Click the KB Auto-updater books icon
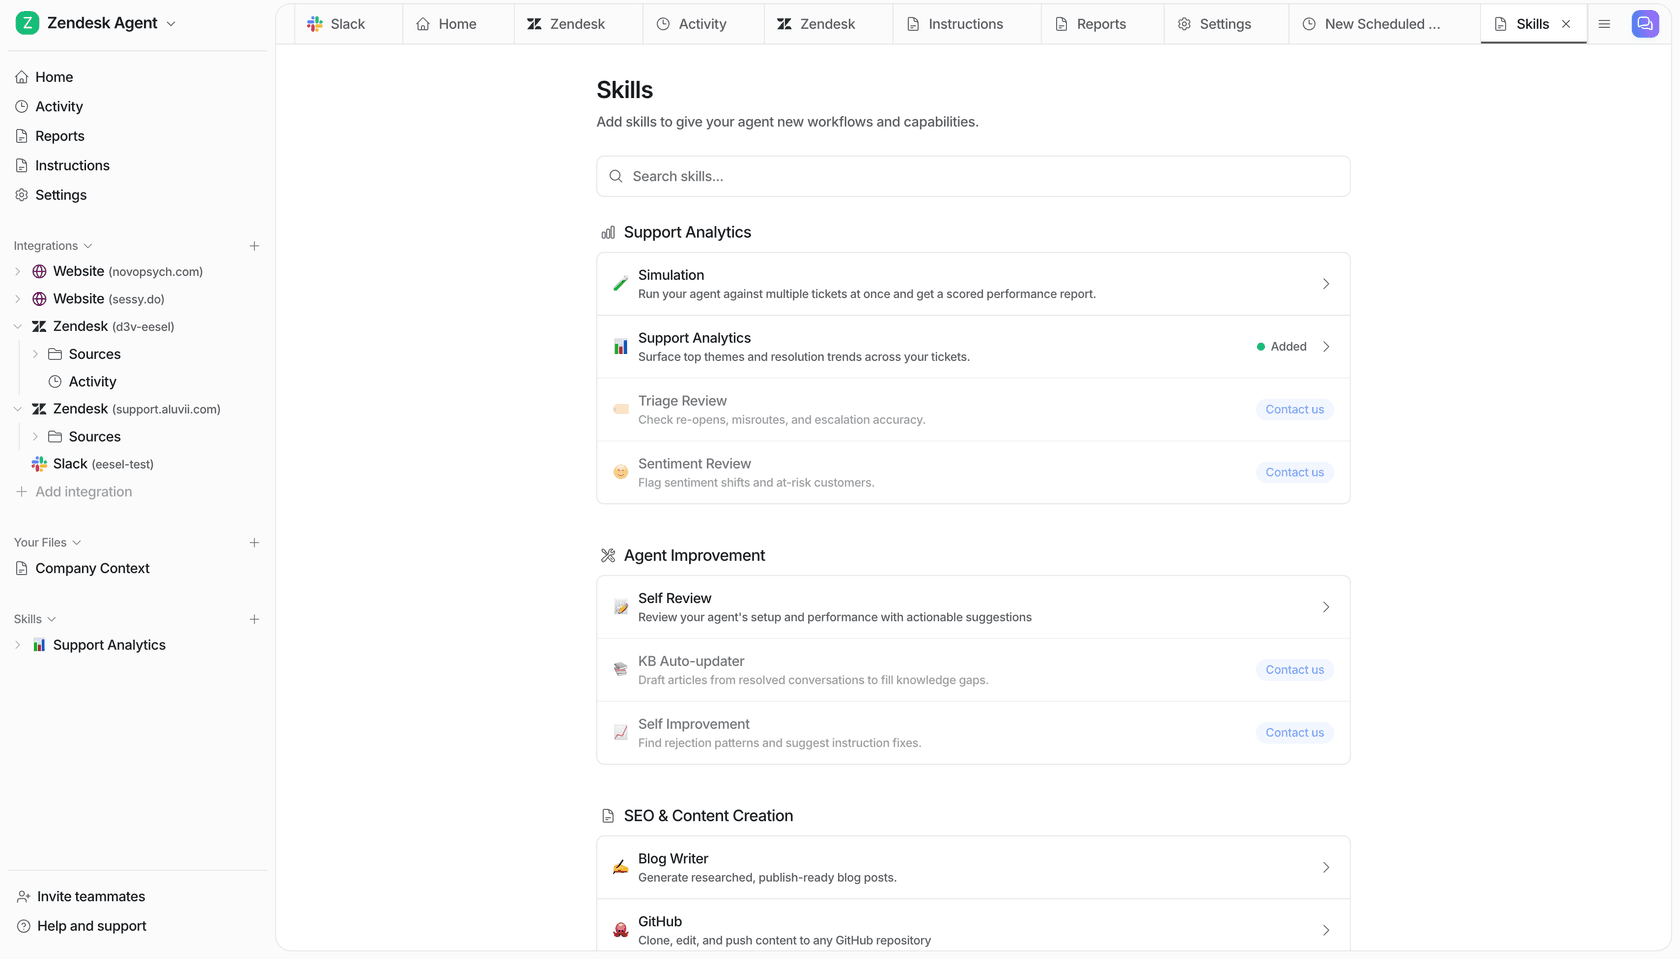Screen dimensions: 1680x959 [621, 670]
